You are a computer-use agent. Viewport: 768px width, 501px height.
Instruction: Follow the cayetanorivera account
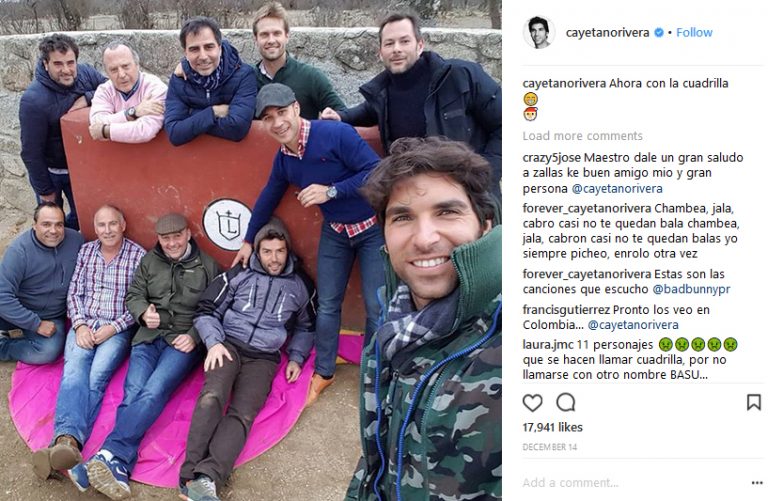[x=694, y=33]
